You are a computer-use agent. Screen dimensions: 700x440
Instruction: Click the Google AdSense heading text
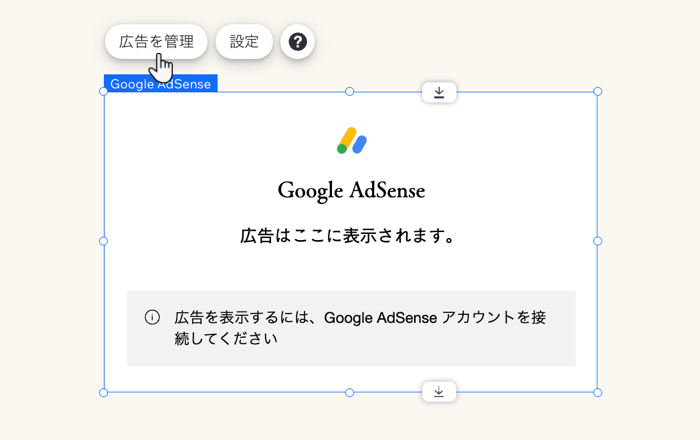[351, 190]
